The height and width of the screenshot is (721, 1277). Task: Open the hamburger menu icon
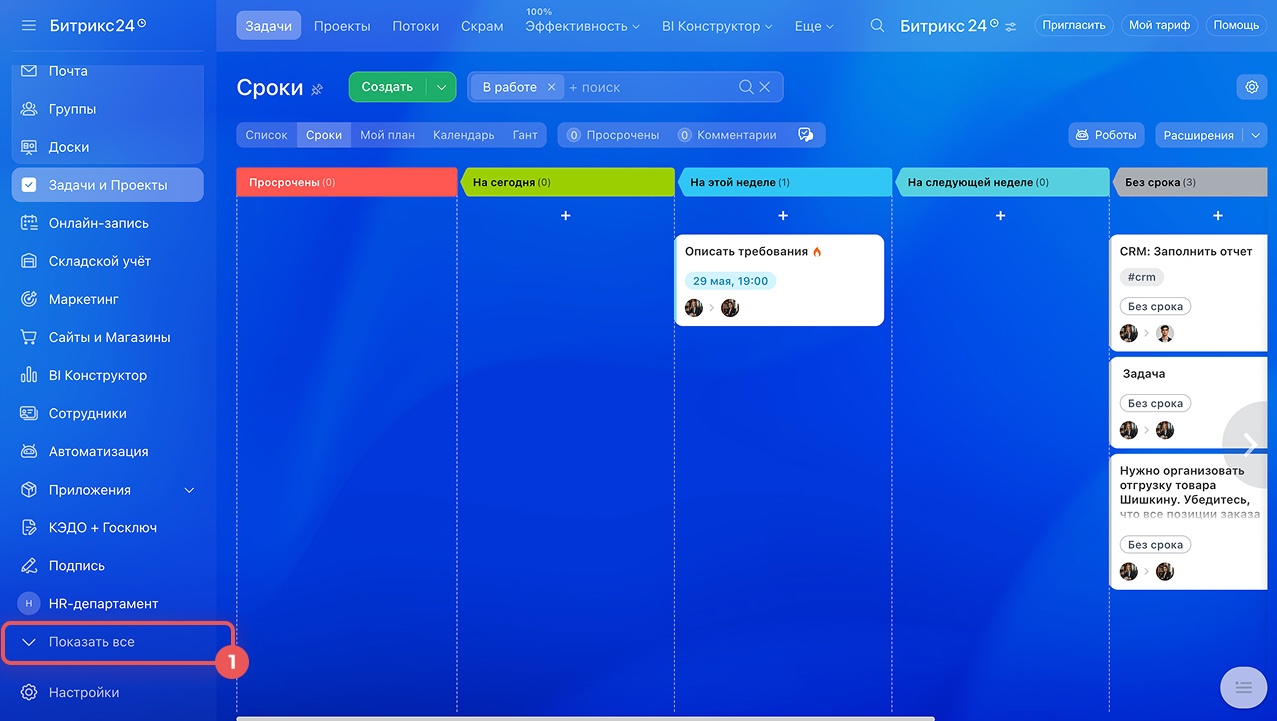(28, 25)
